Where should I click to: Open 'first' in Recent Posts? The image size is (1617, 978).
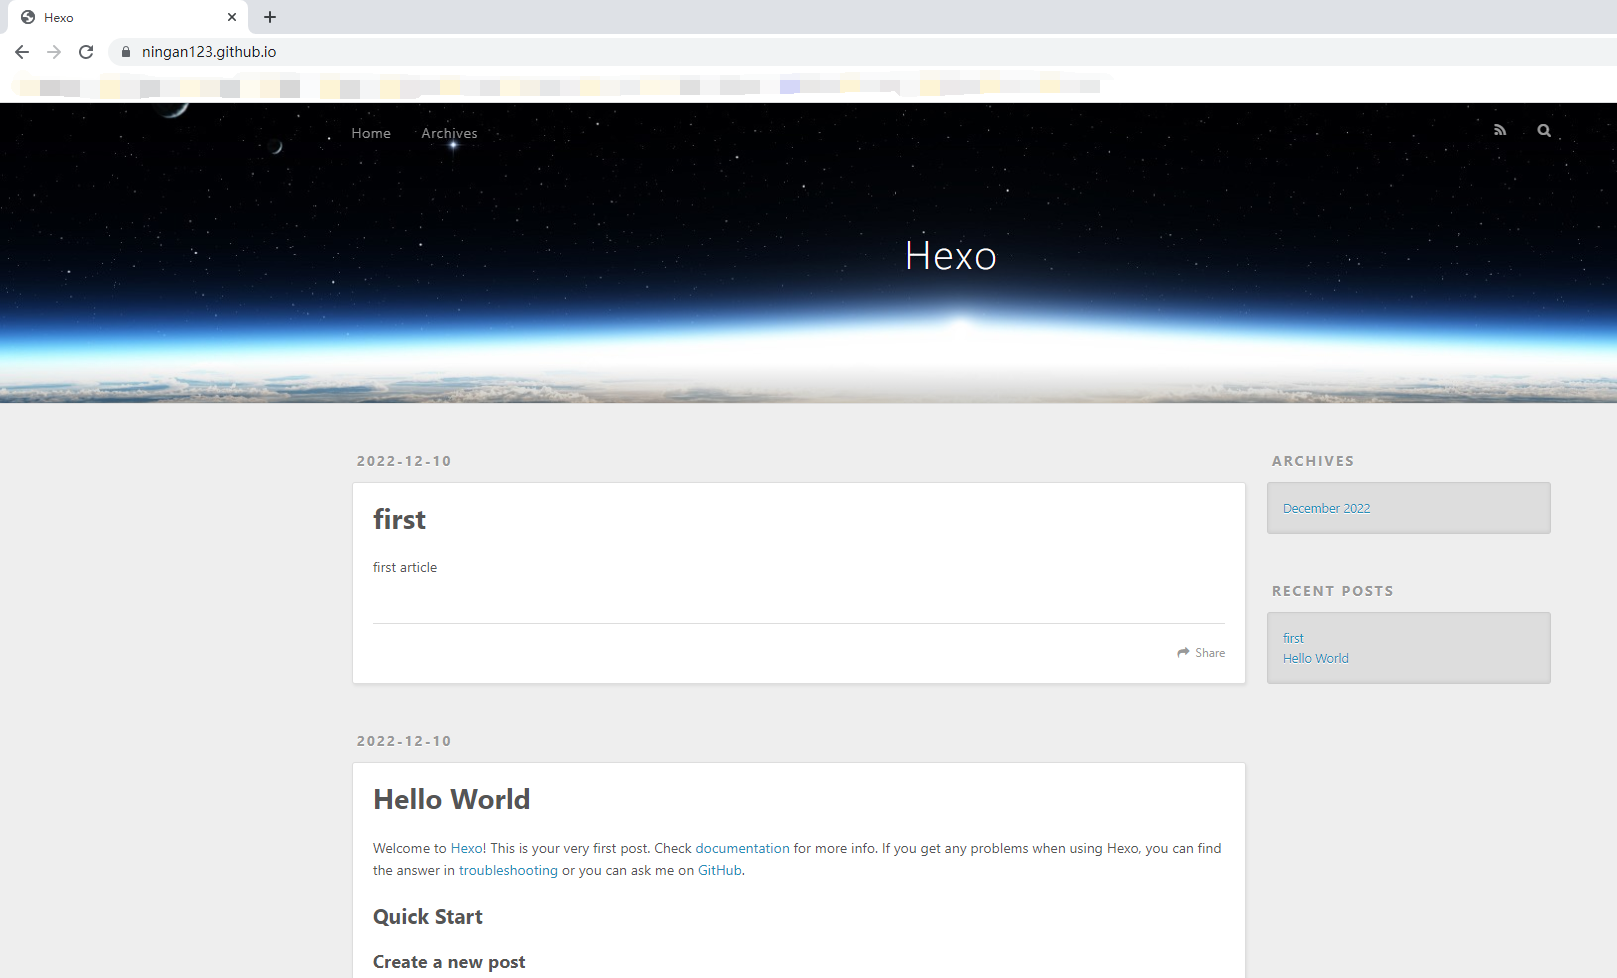tap(1293, 638)
